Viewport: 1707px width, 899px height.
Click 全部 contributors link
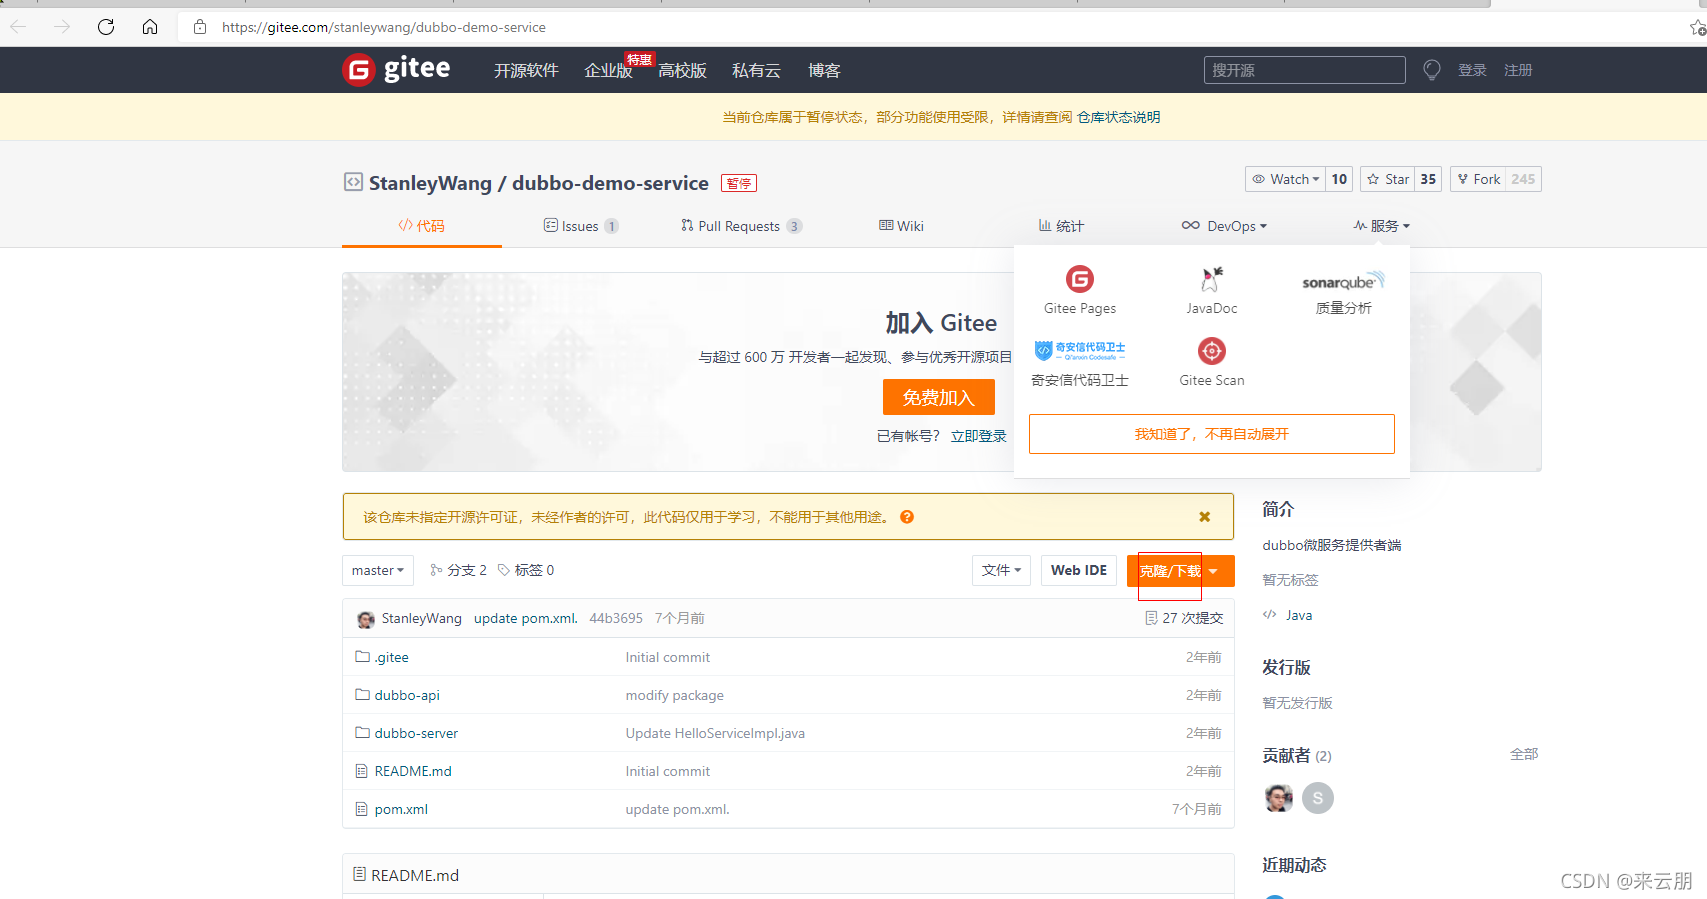point(1524,754)
